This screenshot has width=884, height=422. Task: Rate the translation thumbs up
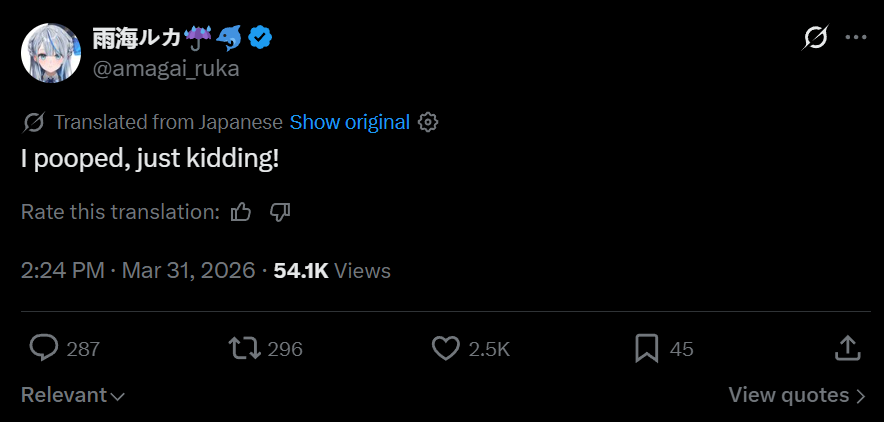point(241,212)
